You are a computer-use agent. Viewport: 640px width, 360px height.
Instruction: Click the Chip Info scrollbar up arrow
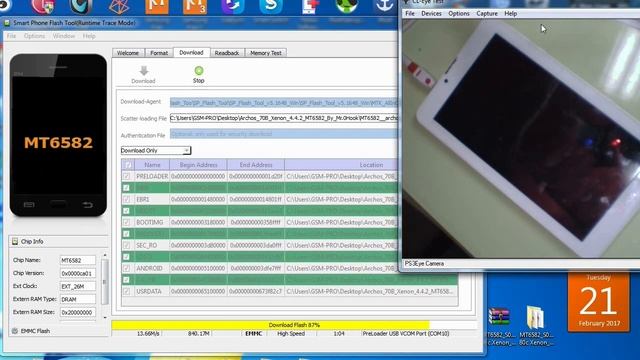[105, 256]
